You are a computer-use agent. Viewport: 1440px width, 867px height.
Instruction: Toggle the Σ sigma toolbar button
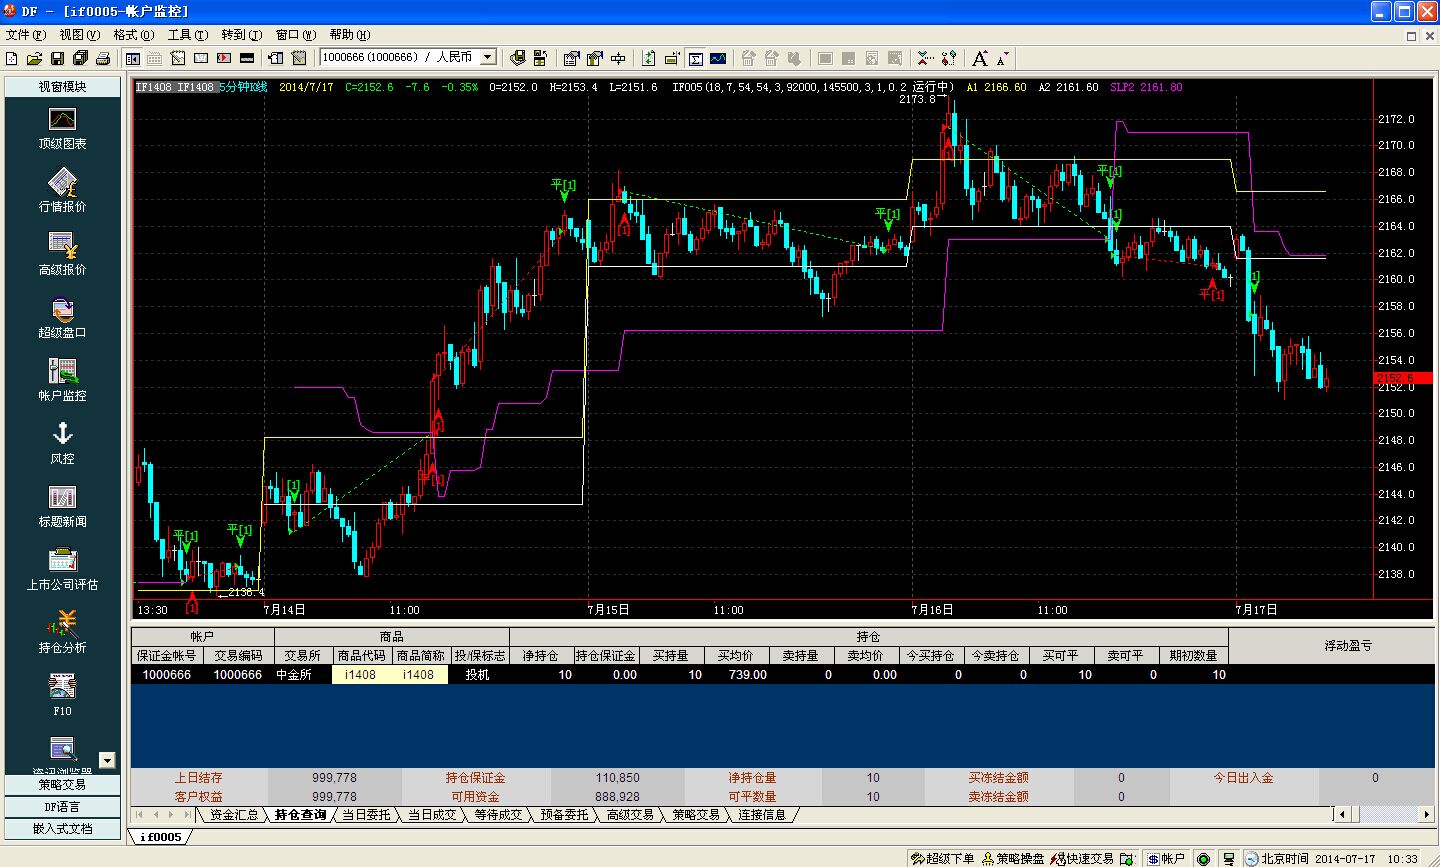[x=695, y=58]
